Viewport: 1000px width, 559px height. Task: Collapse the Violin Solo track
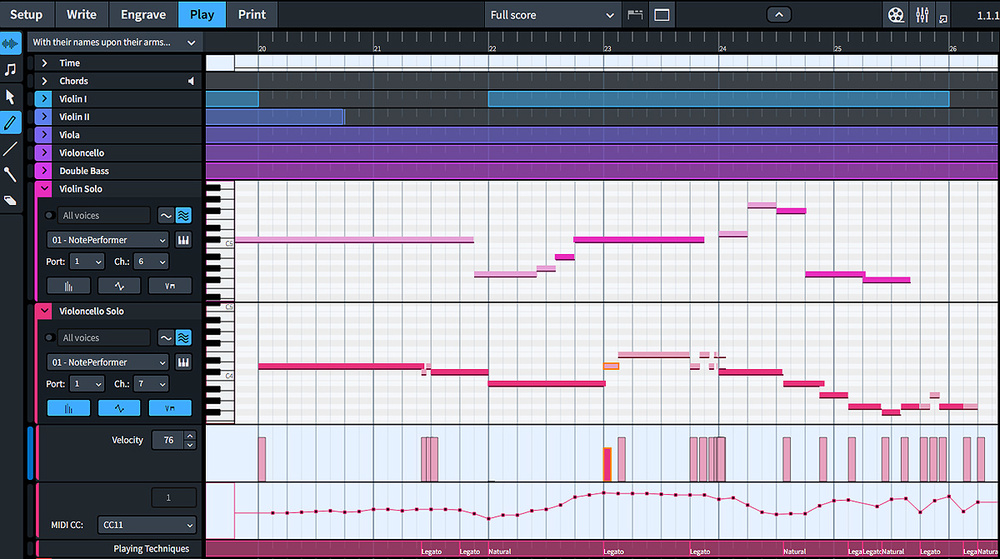pos(44,189)
